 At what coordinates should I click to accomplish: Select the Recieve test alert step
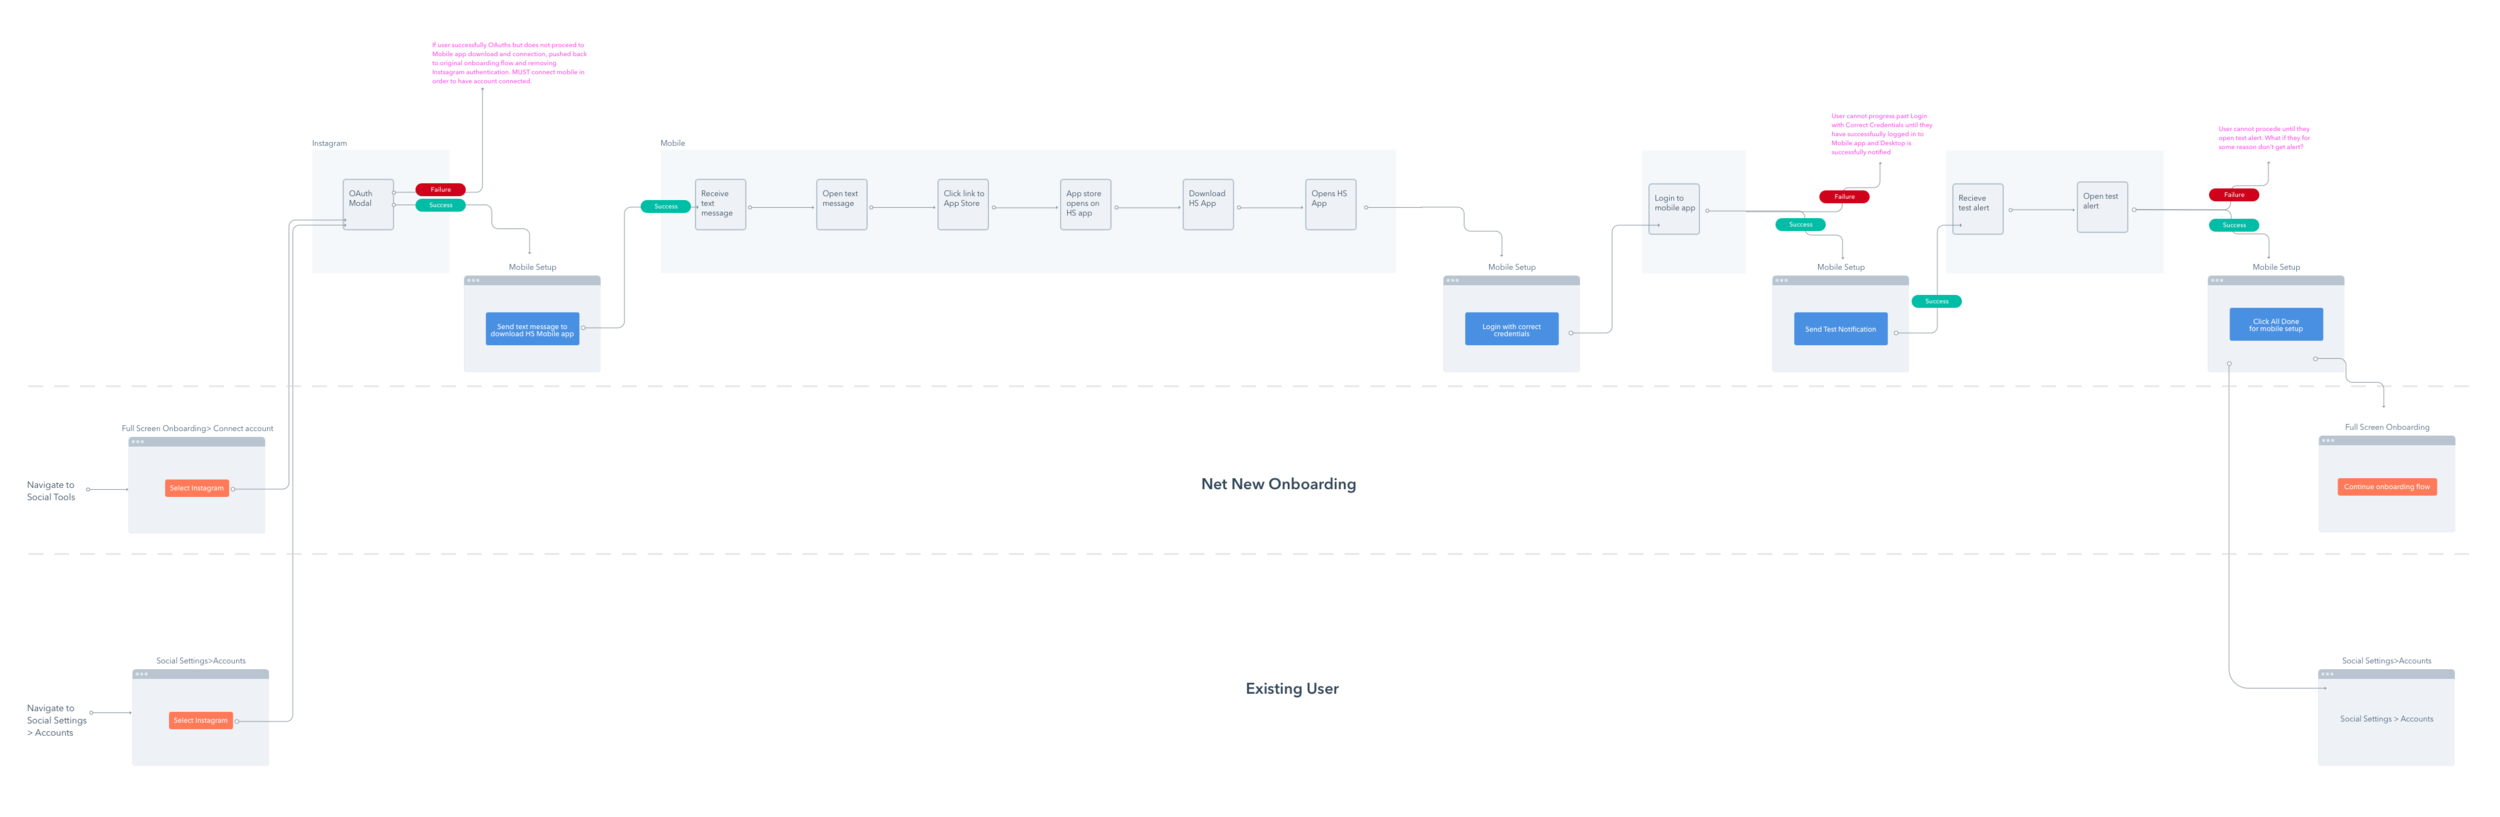pos(1978,209)
